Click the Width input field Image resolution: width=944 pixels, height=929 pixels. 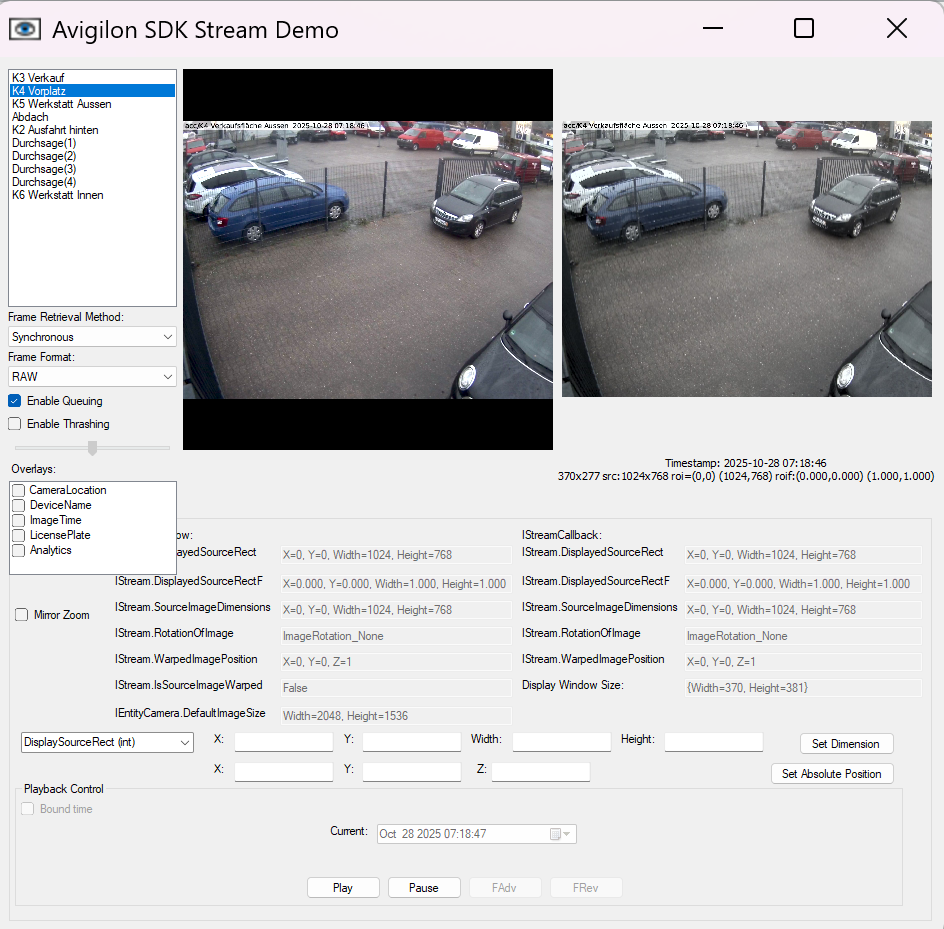[x=561, y=742]
